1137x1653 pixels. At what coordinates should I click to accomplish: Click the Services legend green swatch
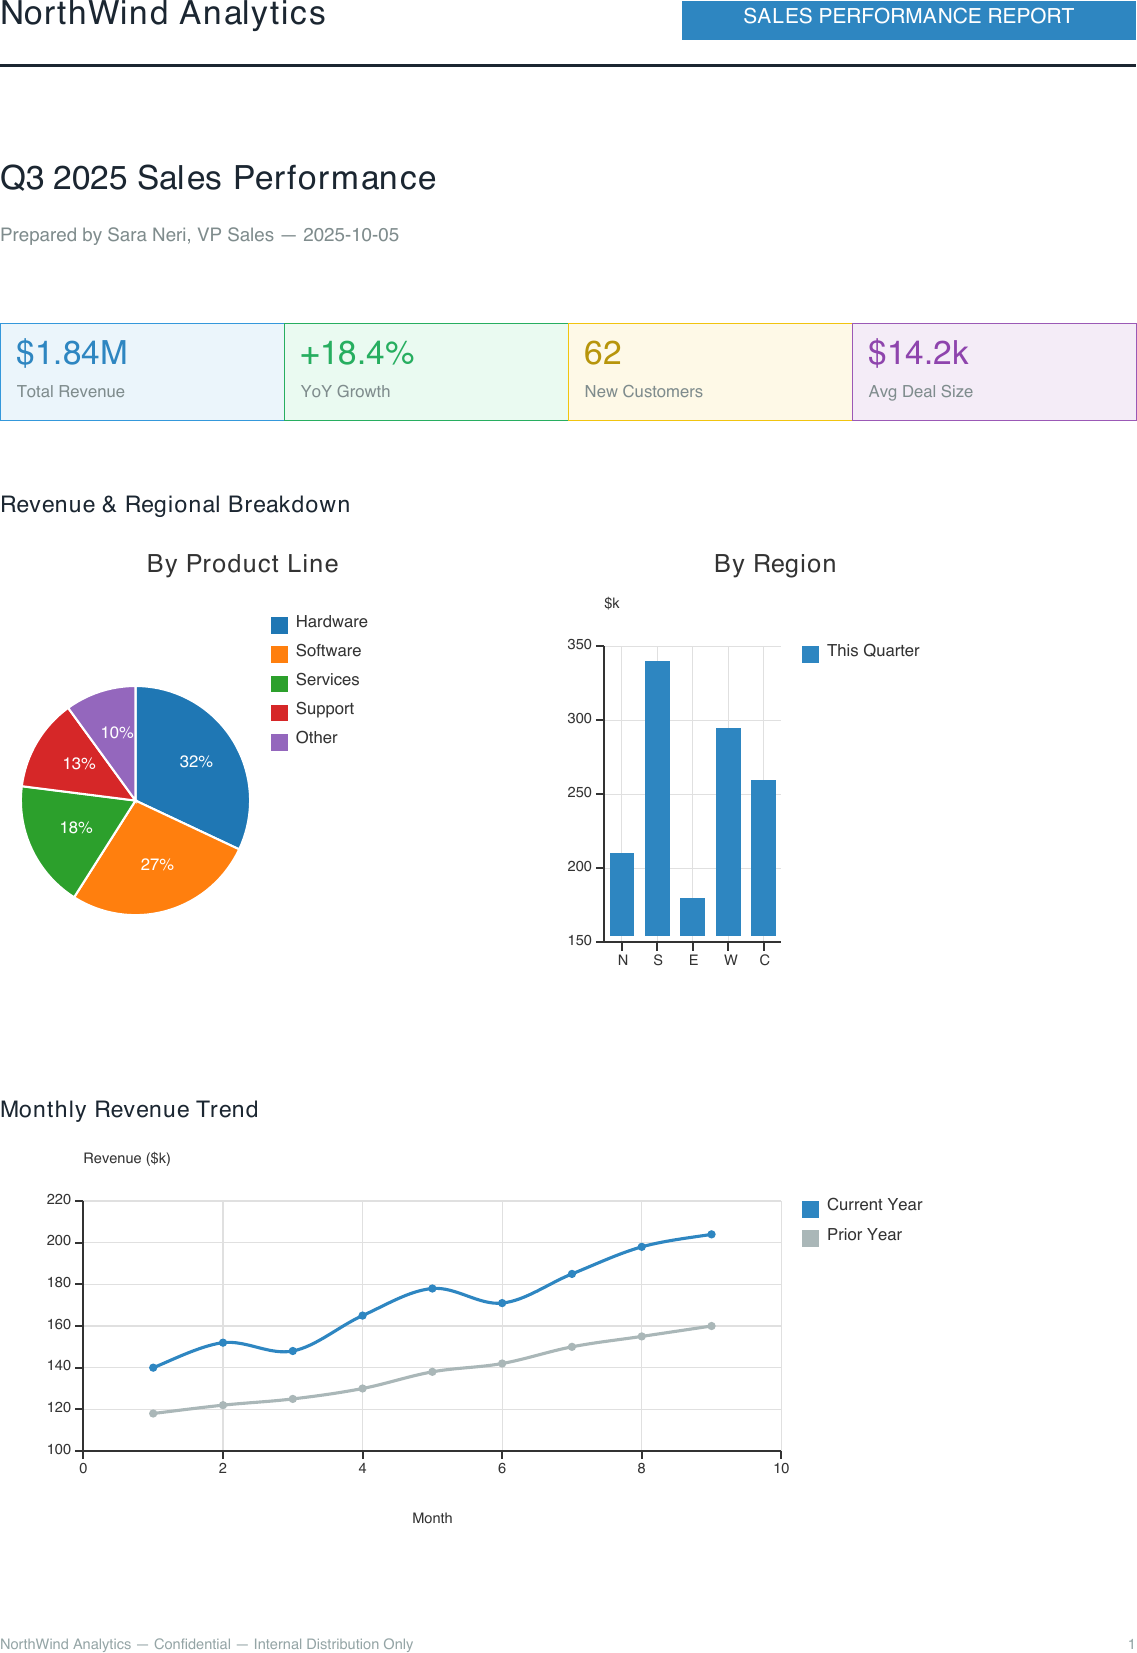[280, 683]
